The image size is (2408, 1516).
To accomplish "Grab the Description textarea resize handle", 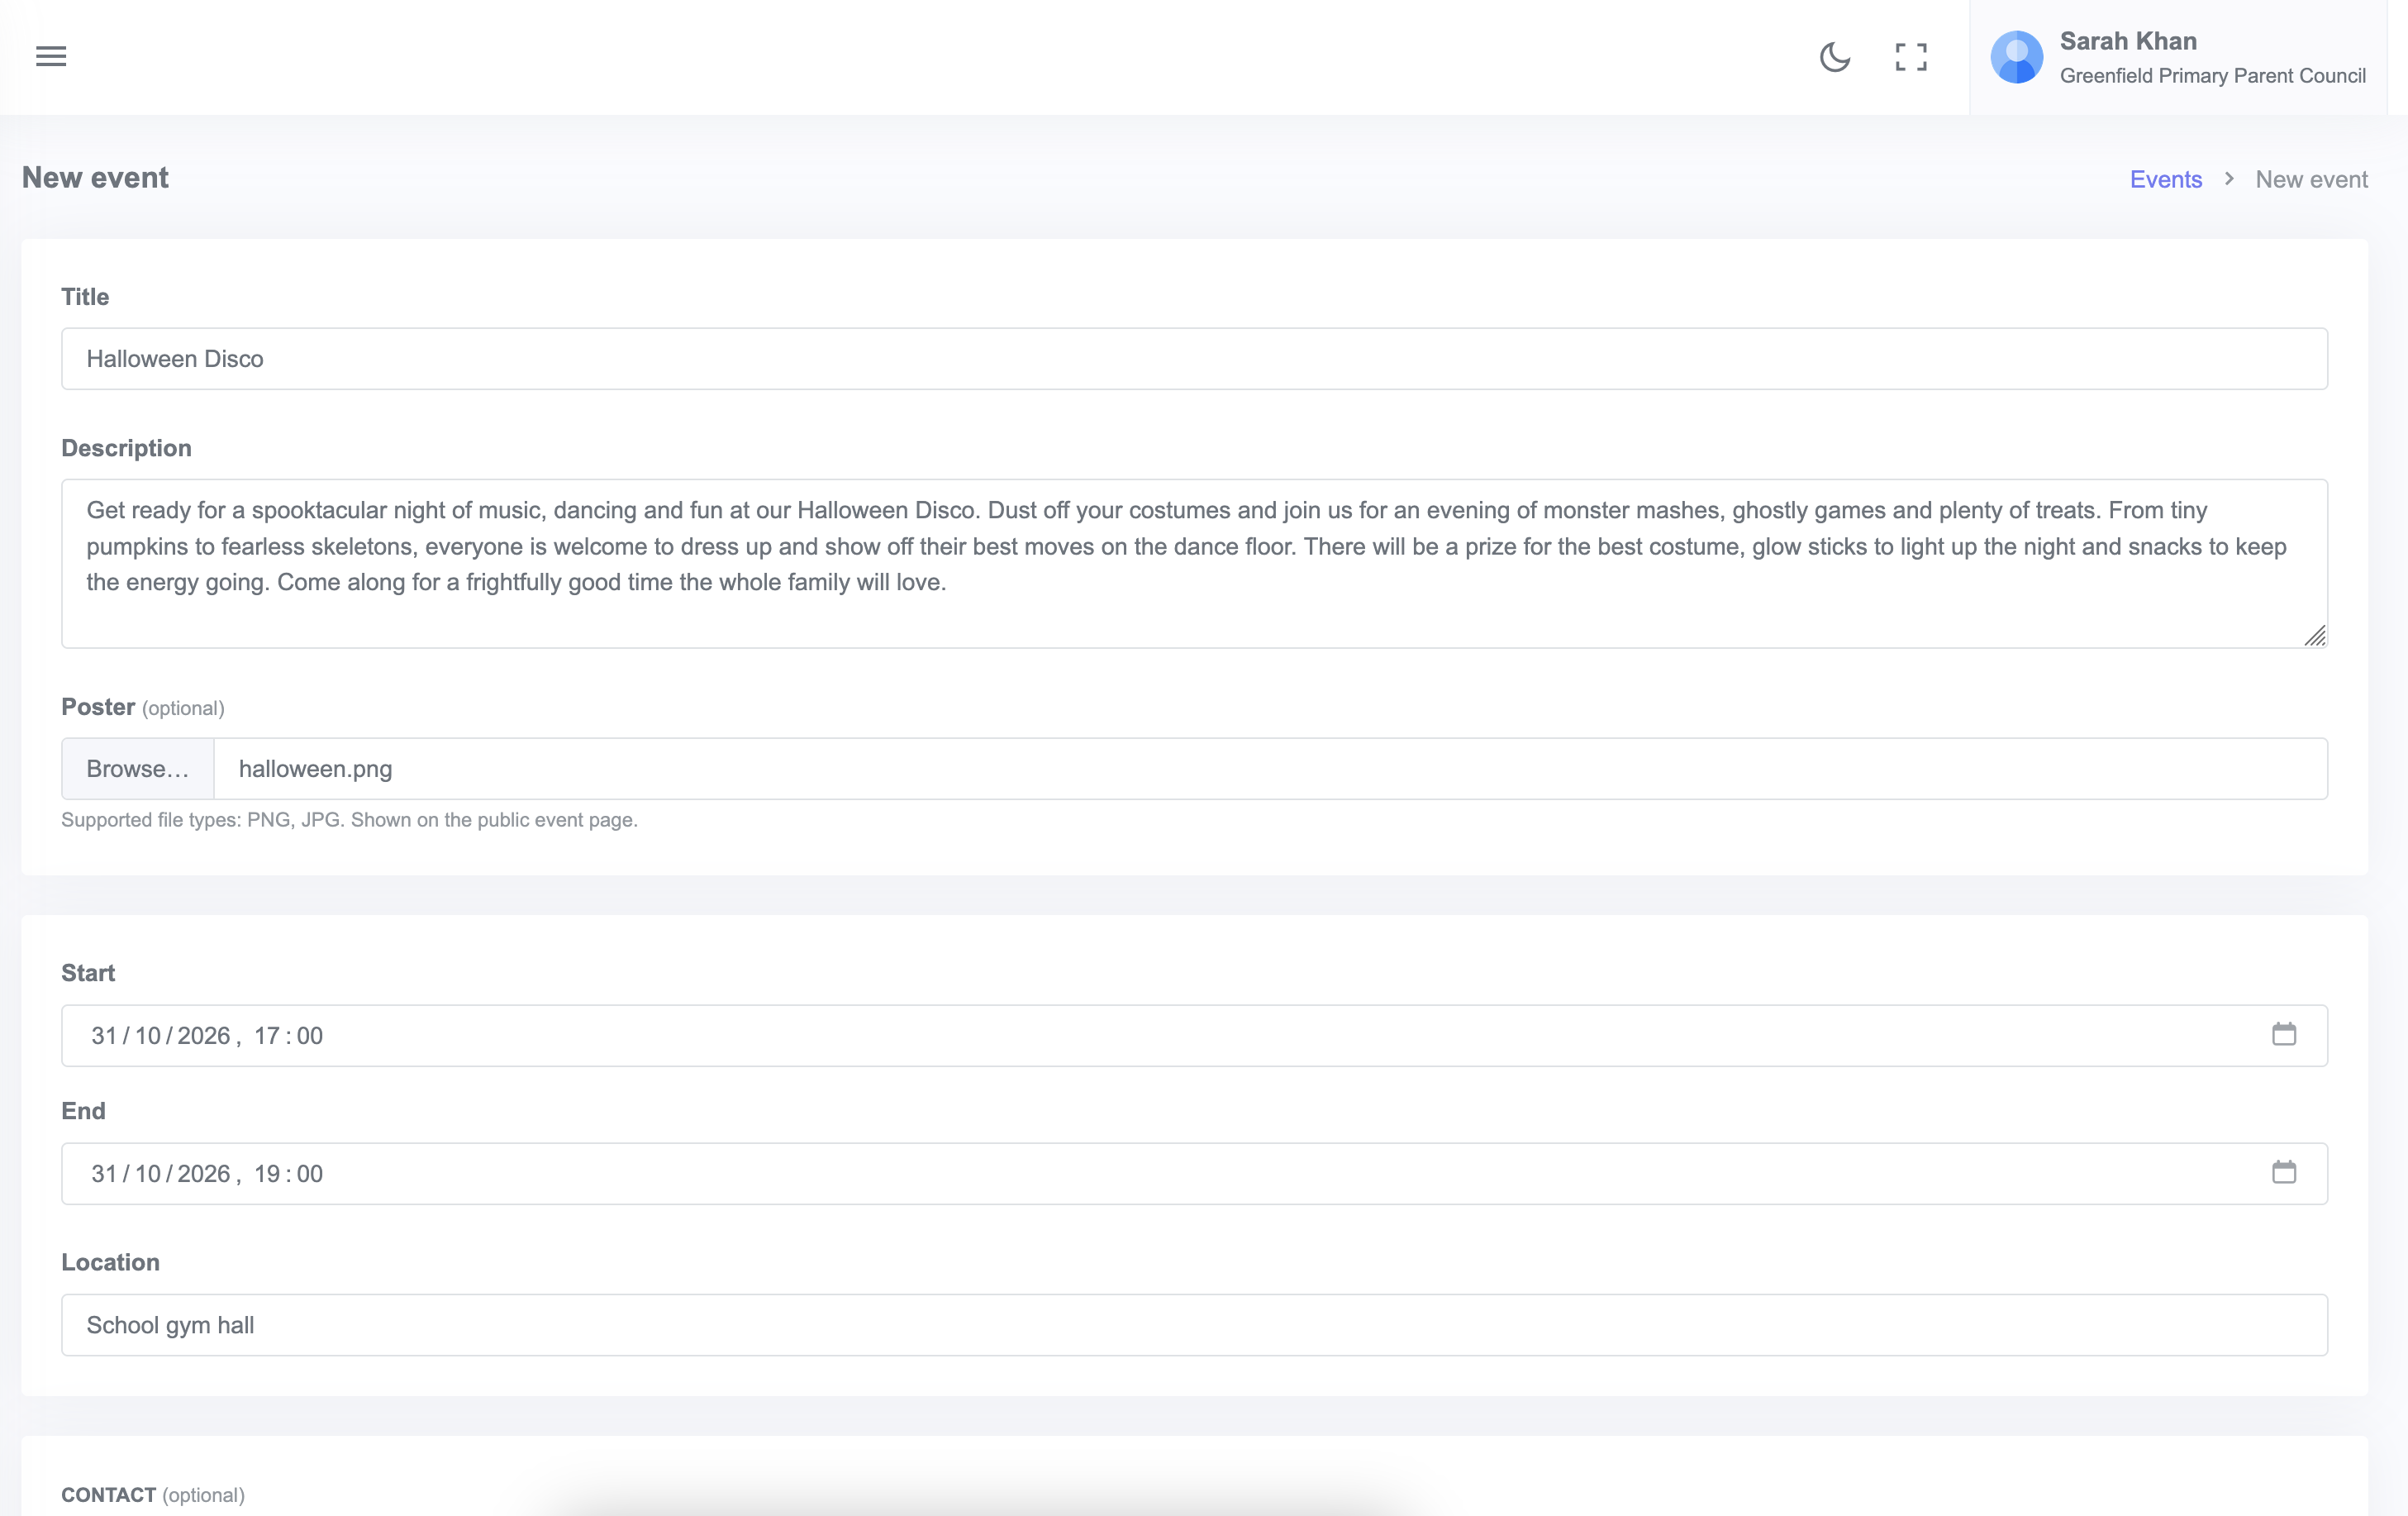I will tap(2314, 636).
